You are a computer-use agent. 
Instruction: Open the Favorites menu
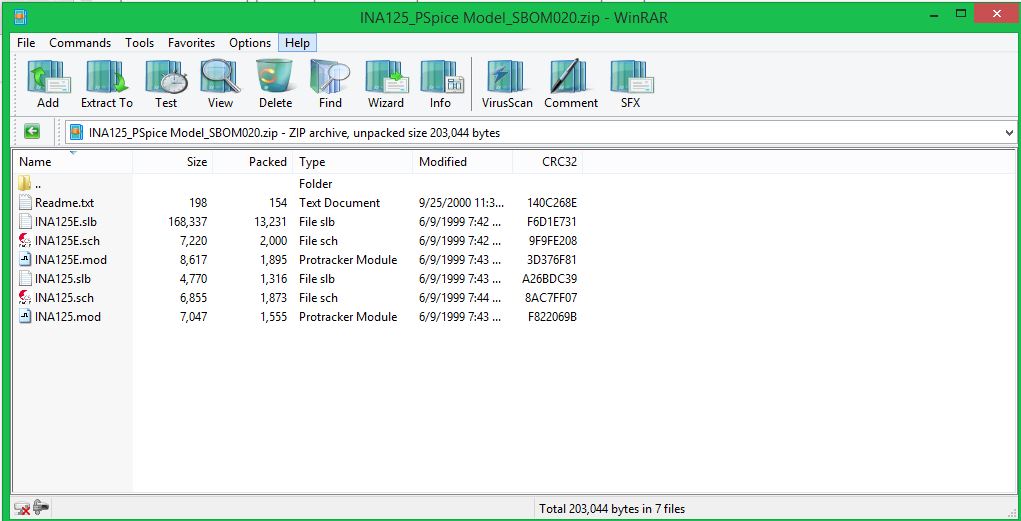pos(191,43)
